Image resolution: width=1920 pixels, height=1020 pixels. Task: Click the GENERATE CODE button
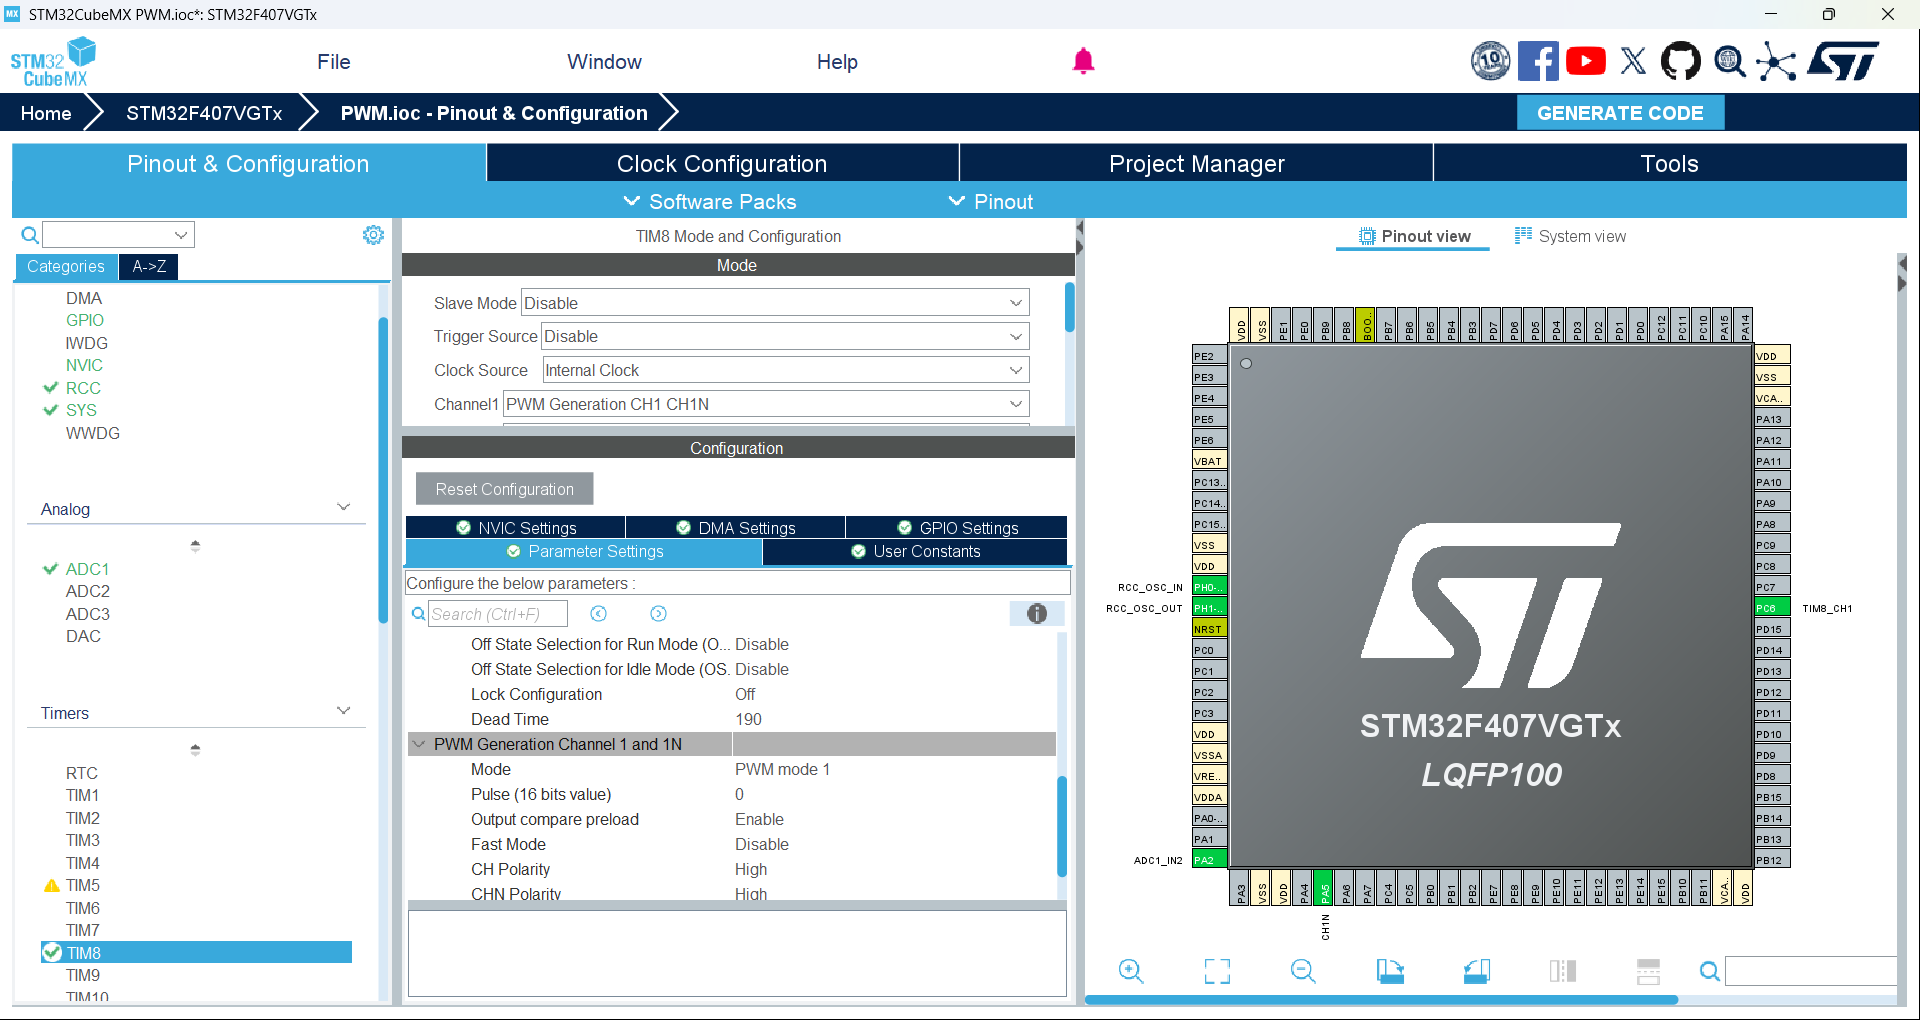[x=1620, y=112]
